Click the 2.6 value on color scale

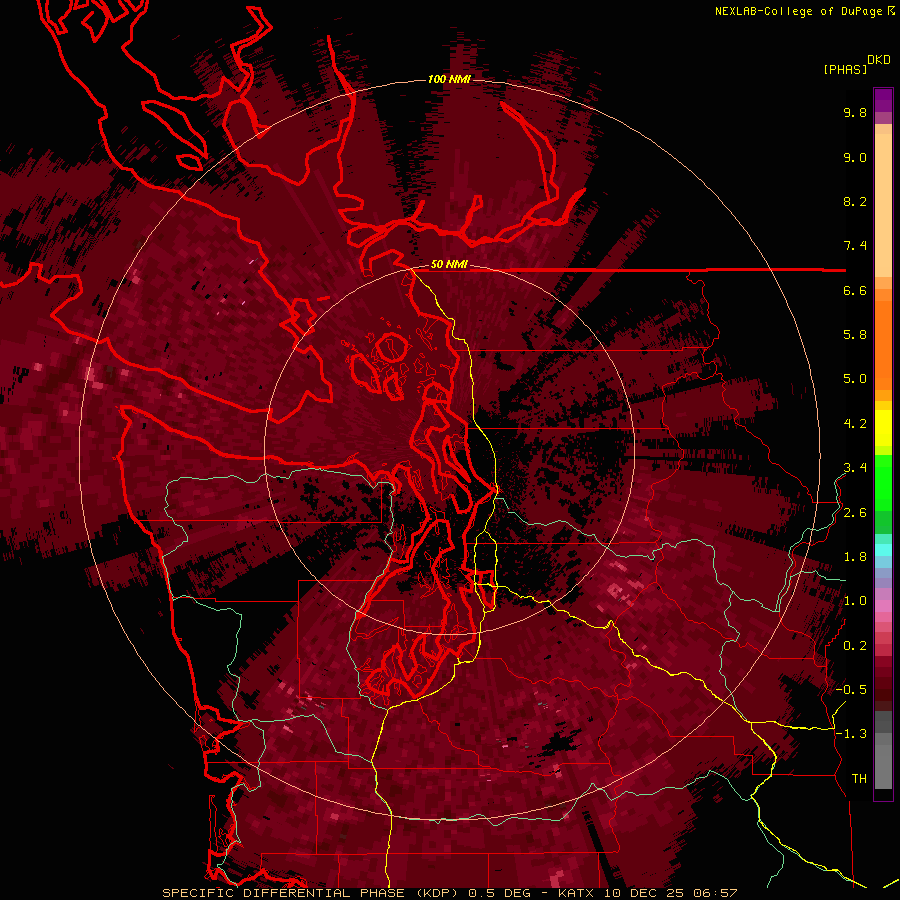coord(855,513)
